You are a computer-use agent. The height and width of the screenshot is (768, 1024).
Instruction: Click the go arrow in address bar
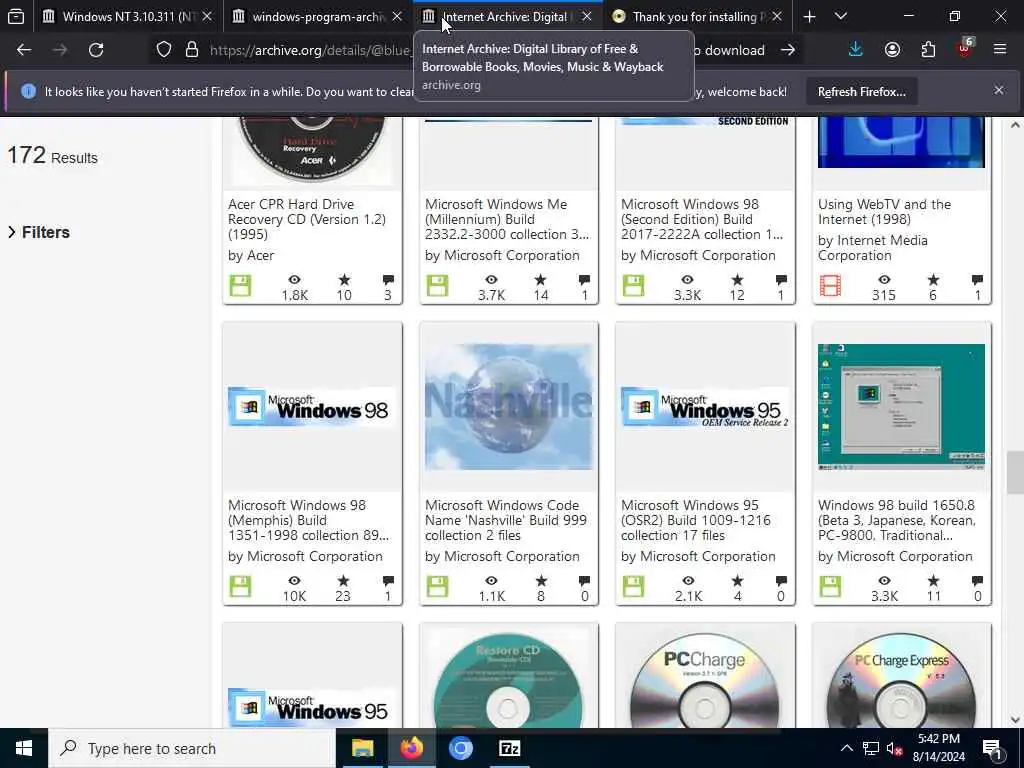point(788,50)
